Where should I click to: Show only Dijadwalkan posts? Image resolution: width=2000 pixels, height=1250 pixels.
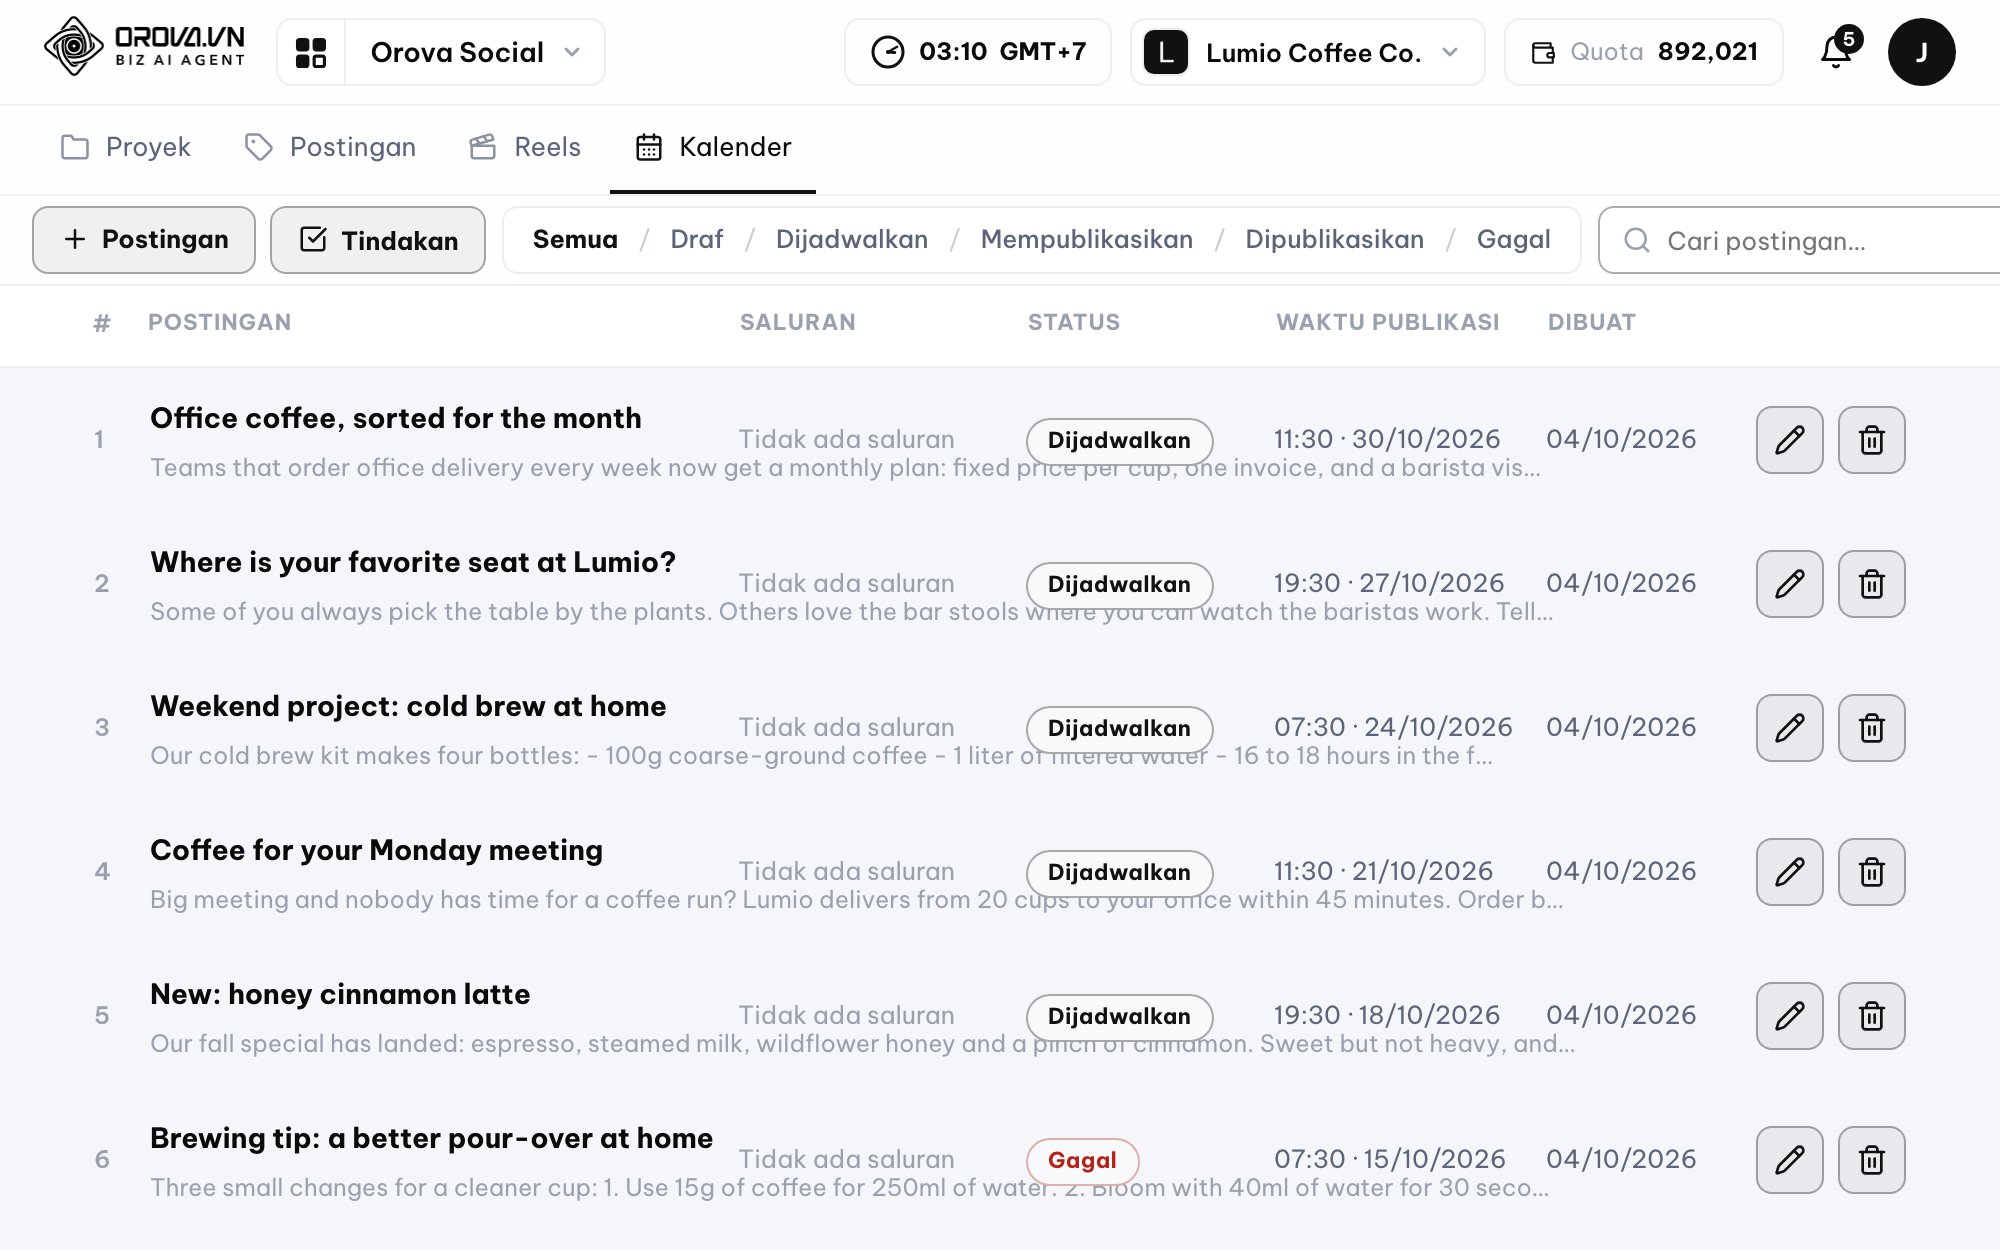(851, 240)
